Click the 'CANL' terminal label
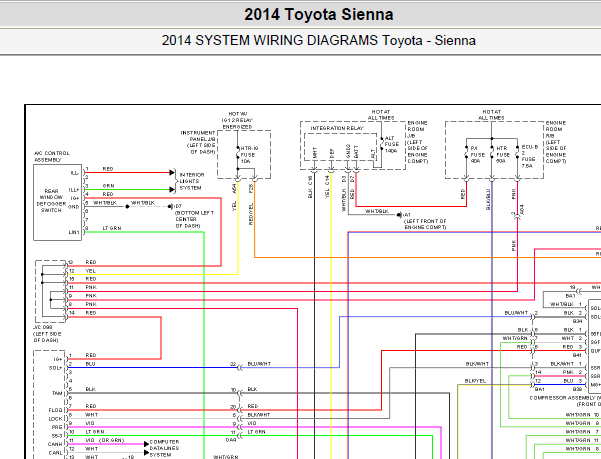Screen dimensions: 601x459 [56, 453]
